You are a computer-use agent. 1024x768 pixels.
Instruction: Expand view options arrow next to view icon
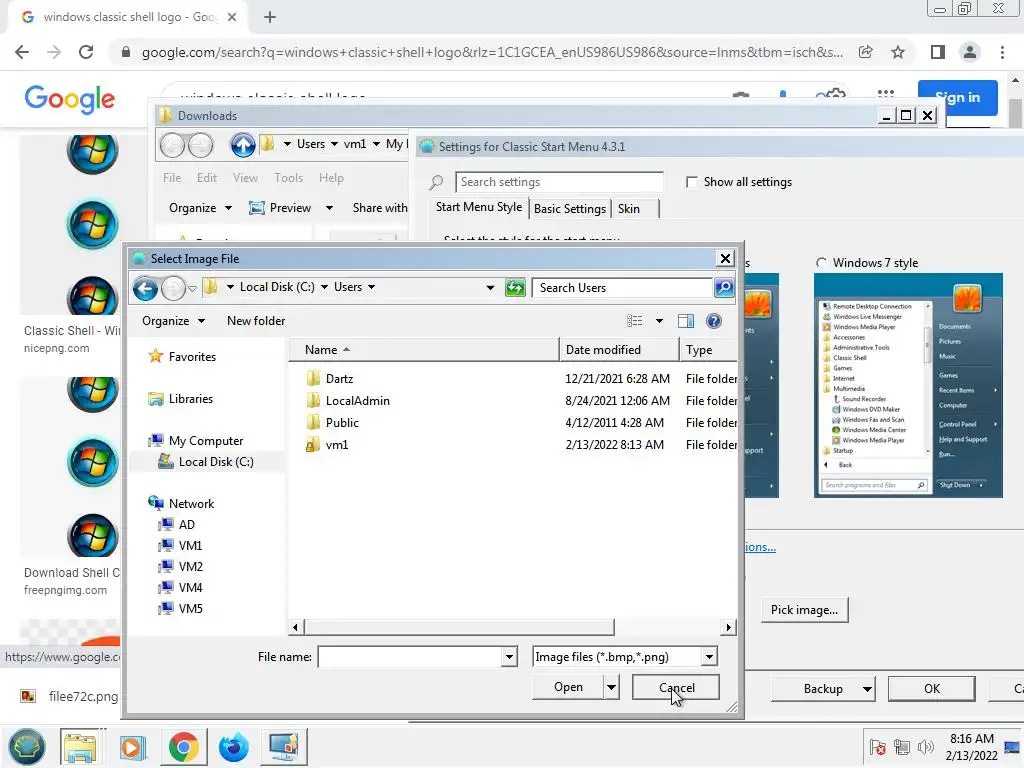[x=660, y=321]
